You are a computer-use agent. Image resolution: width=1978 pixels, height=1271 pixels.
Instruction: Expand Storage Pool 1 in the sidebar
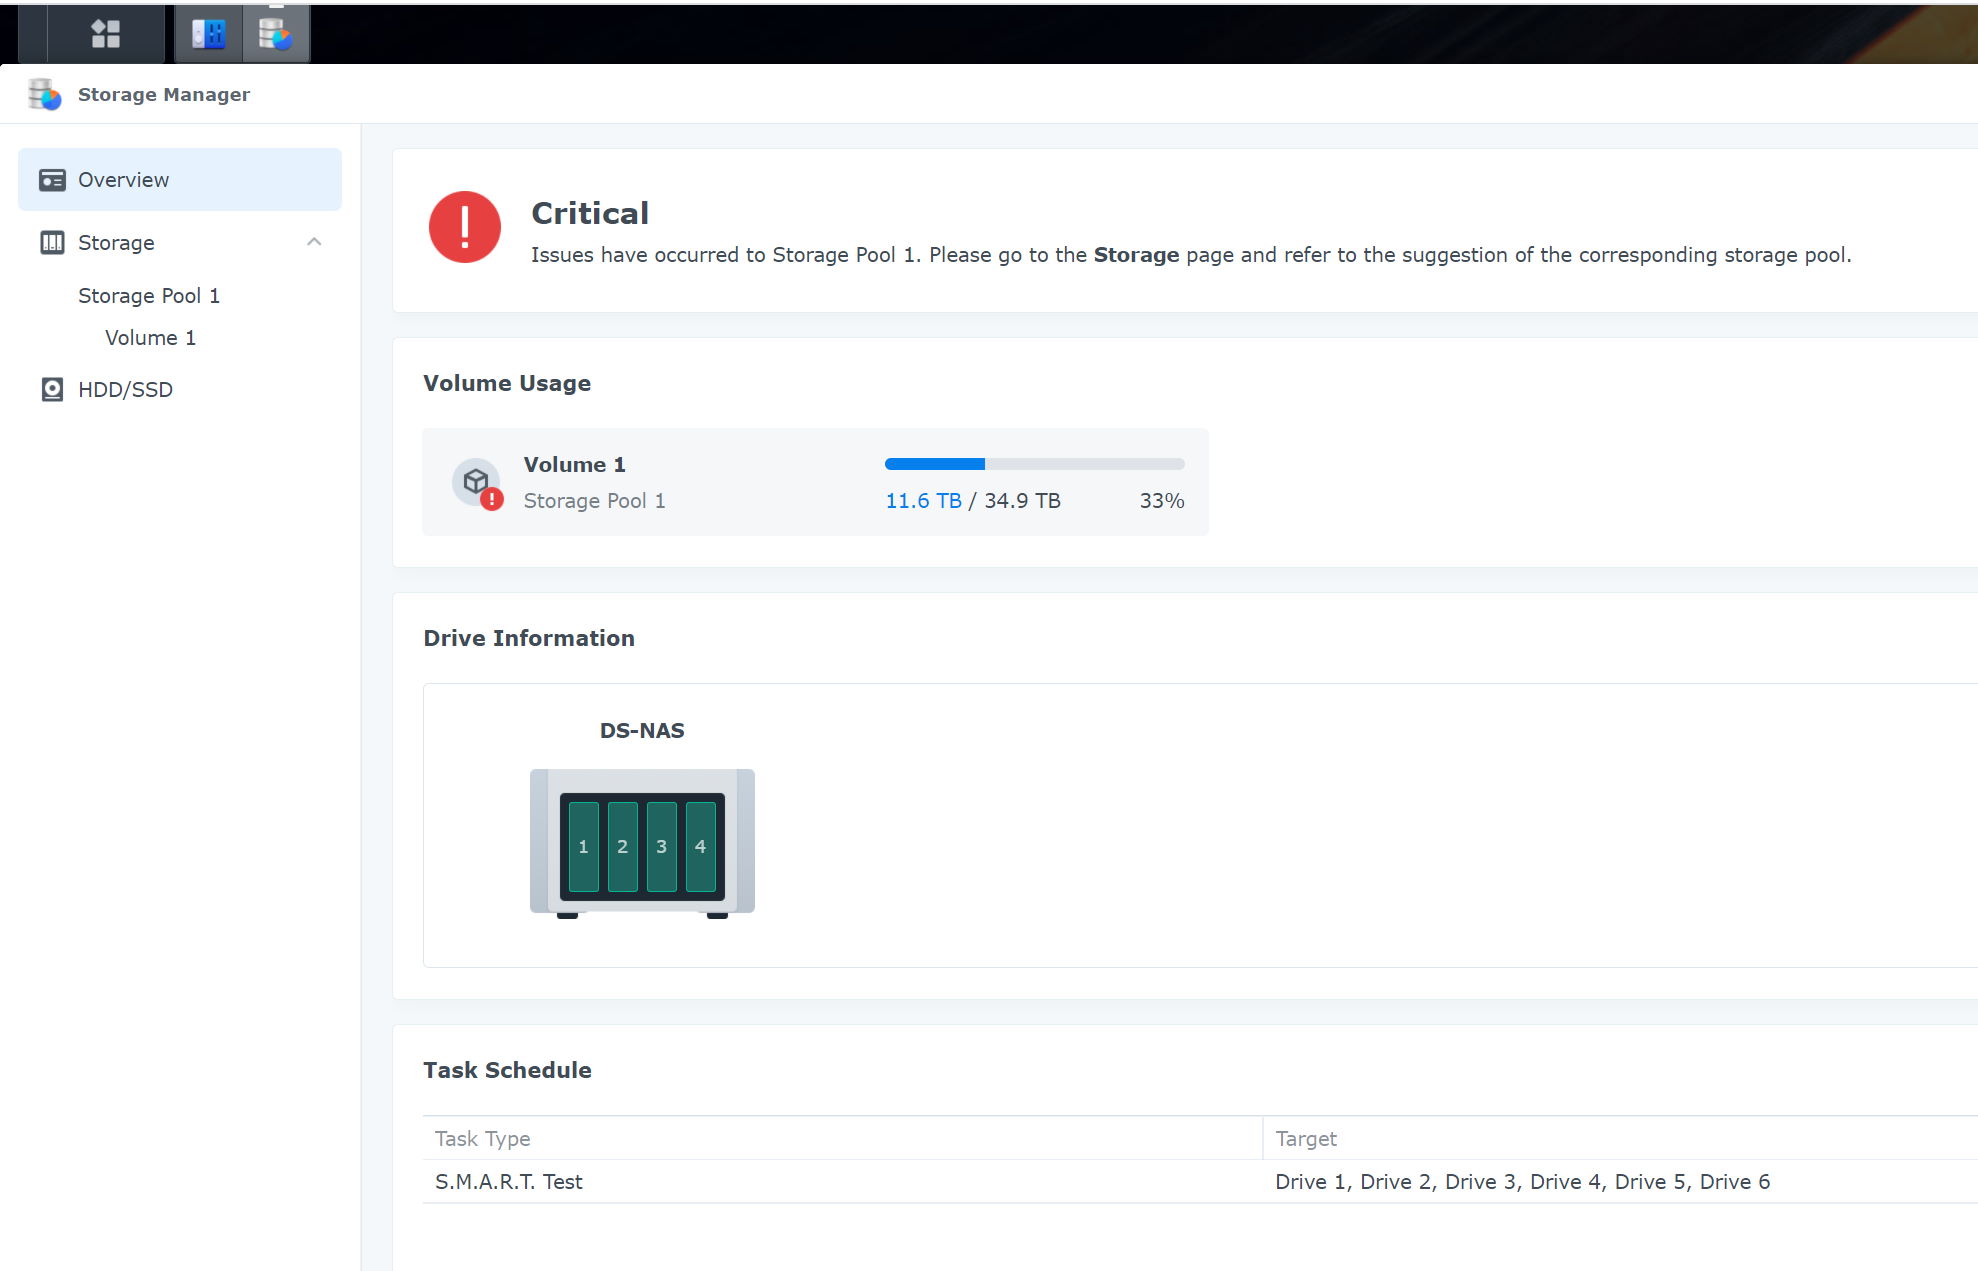click(x=148, y=295)
